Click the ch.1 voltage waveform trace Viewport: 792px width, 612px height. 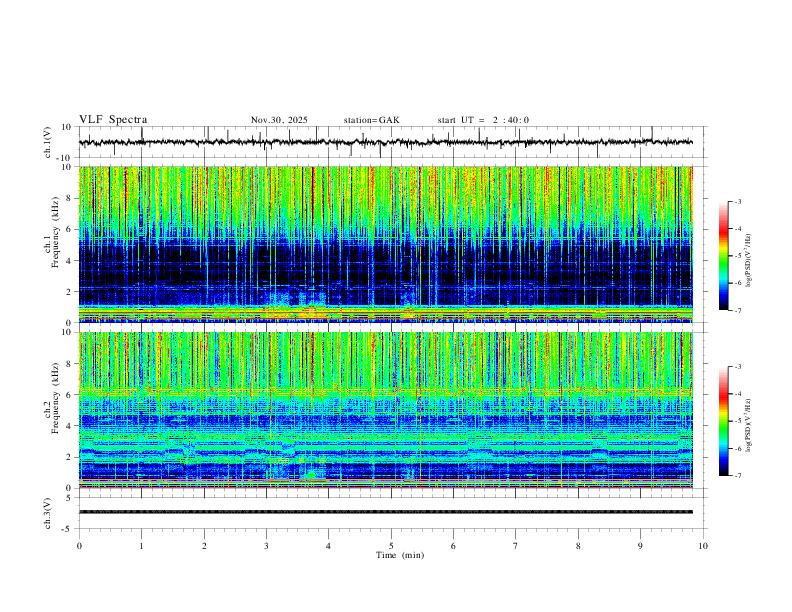[386, 142]
